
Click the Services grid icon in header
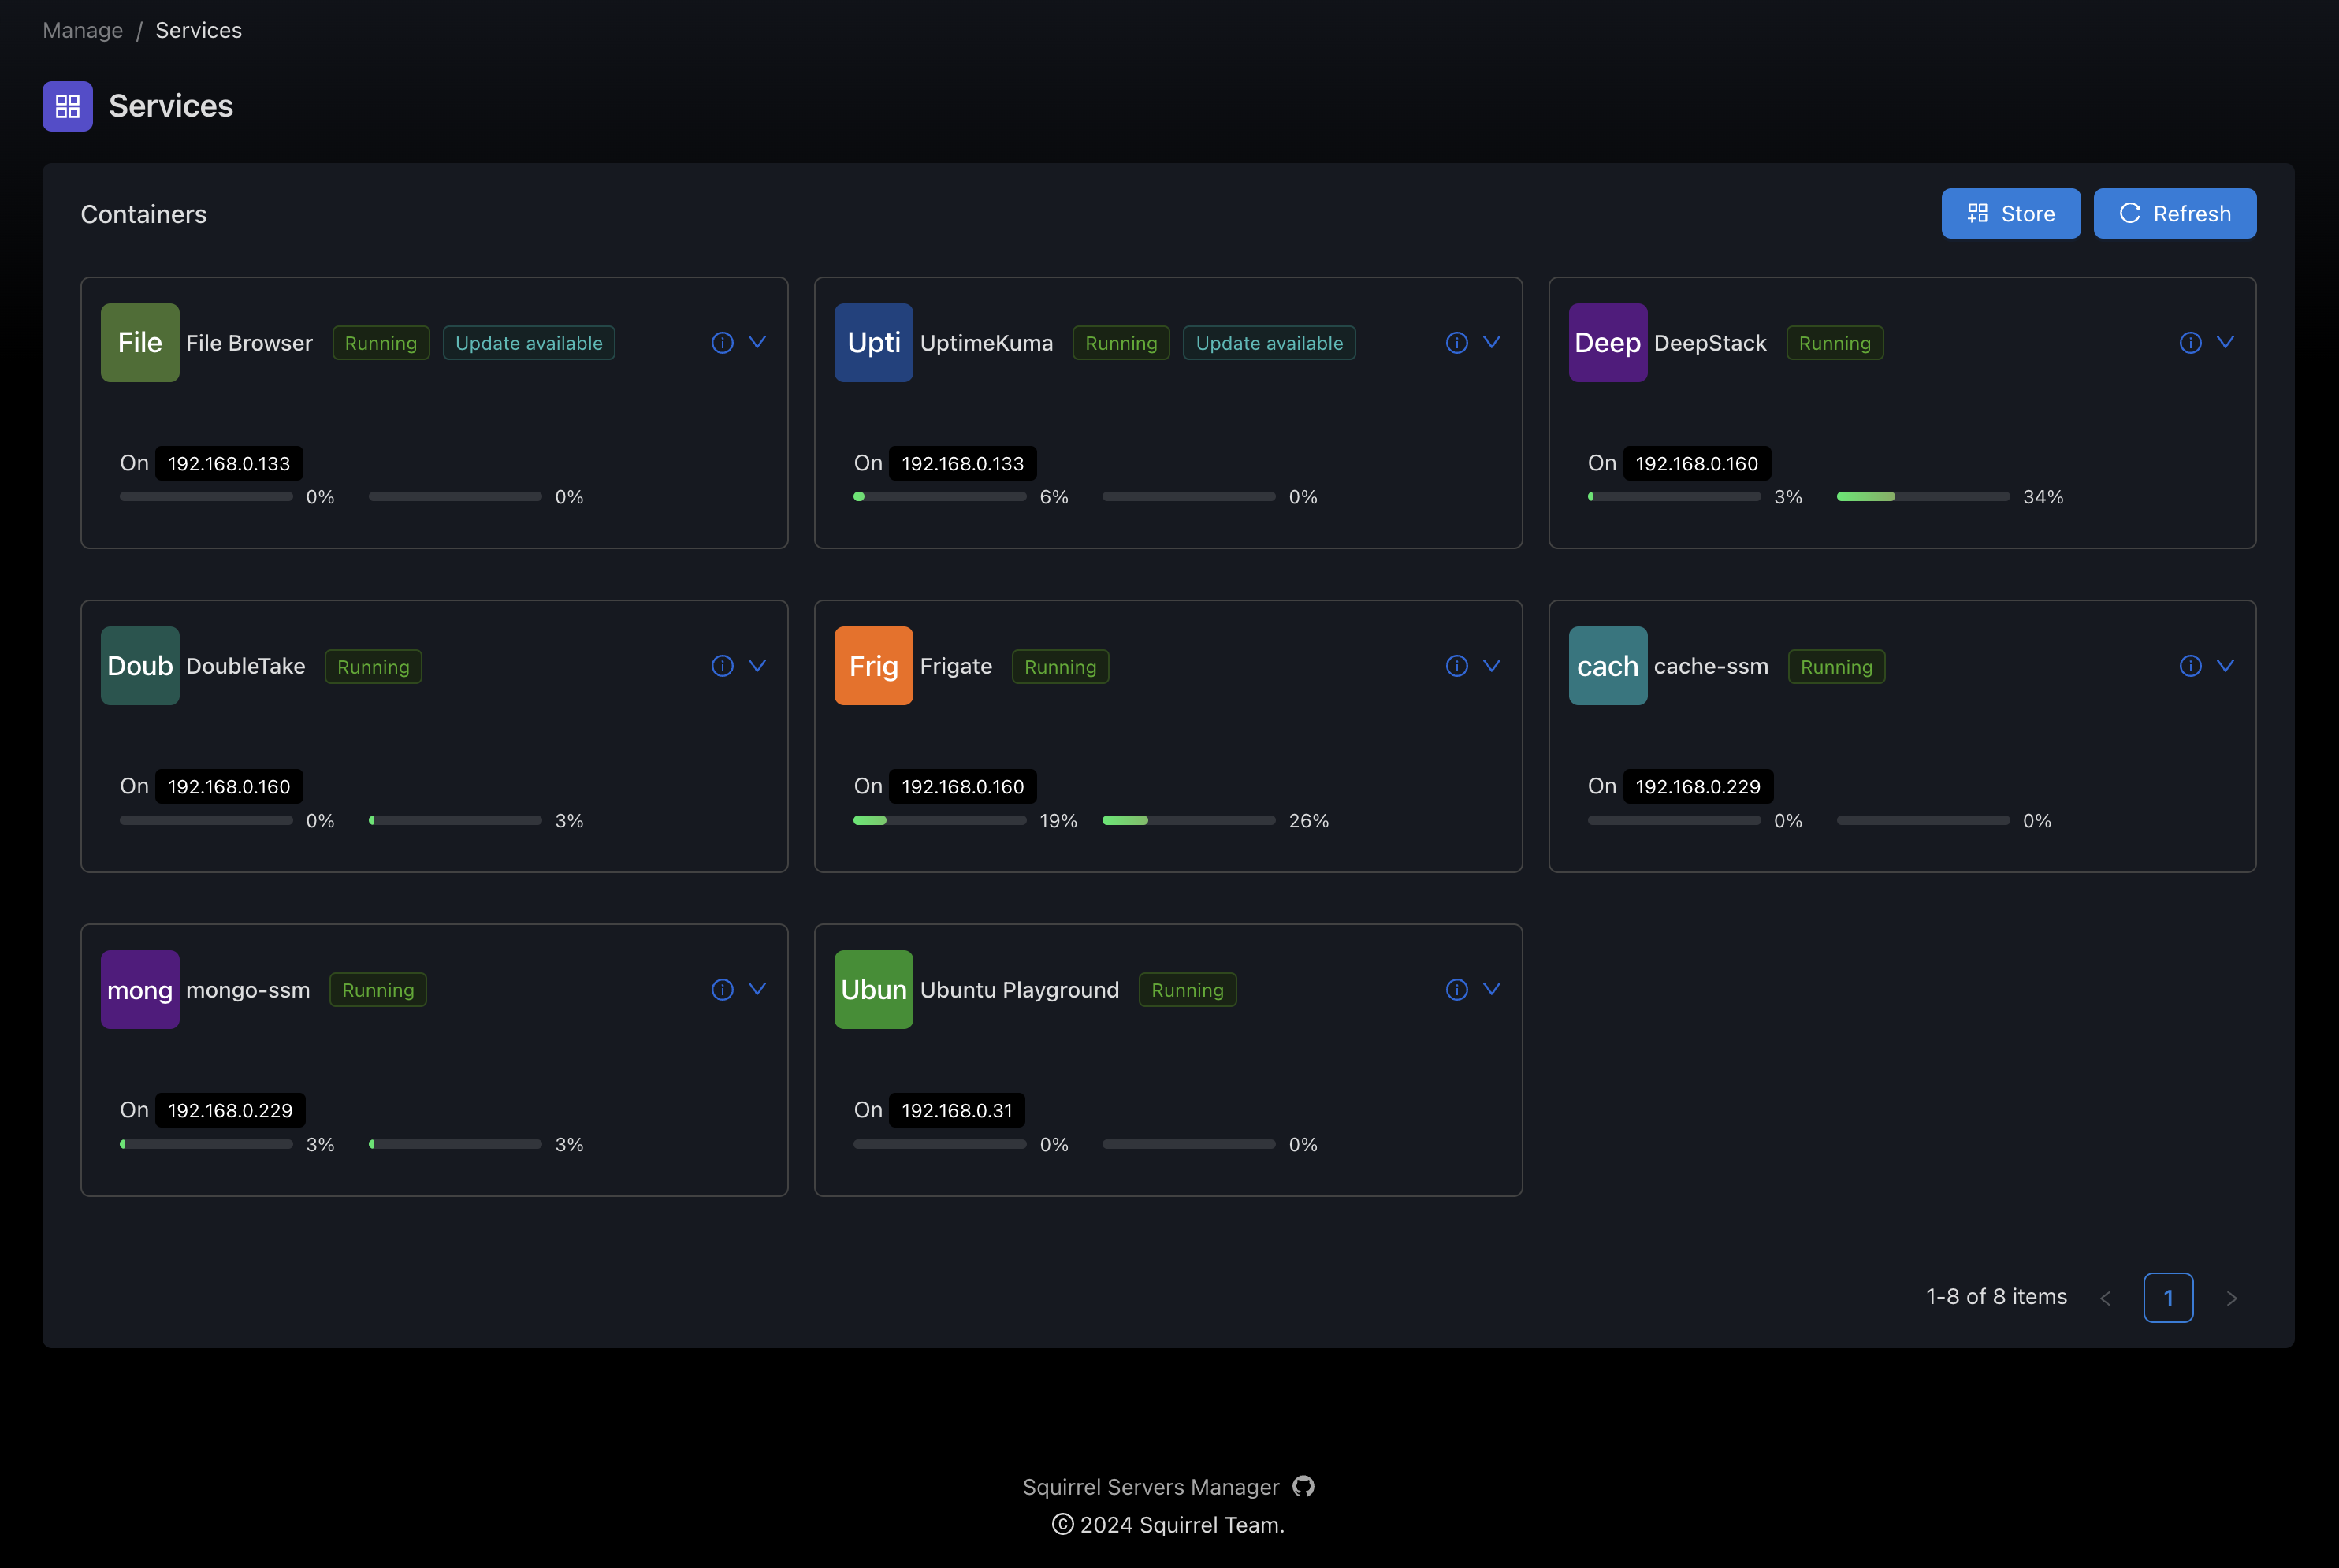pyautogui.click(x=68, y=106)
